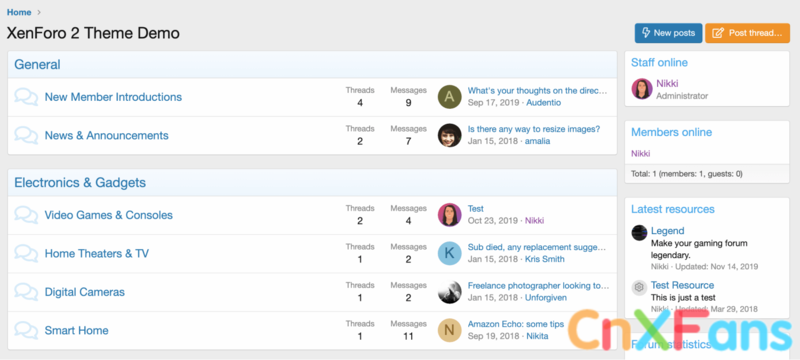Image resolution: width=800 pixels, height=360 pixels.
Task: Click the Test Resource gear icon
Action: 639,287
